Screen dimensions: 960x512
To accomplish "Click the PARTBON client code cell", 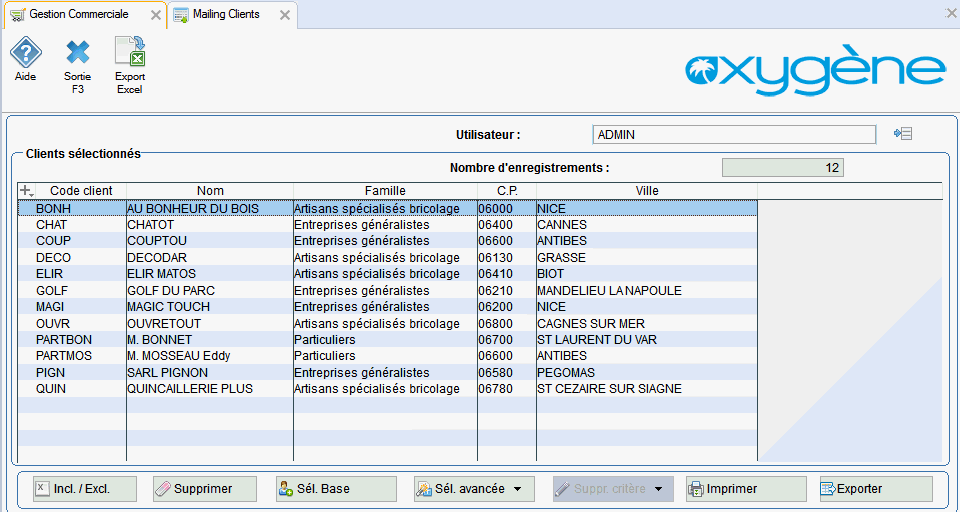I will [x=72, y=339].
